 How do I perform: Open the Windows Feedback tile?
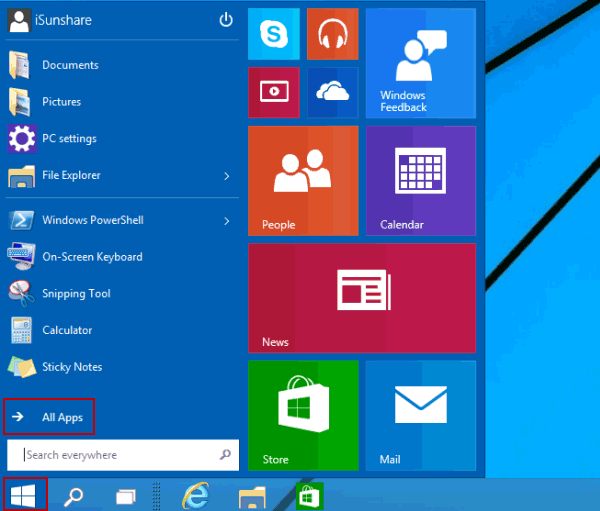pos(421,63)
